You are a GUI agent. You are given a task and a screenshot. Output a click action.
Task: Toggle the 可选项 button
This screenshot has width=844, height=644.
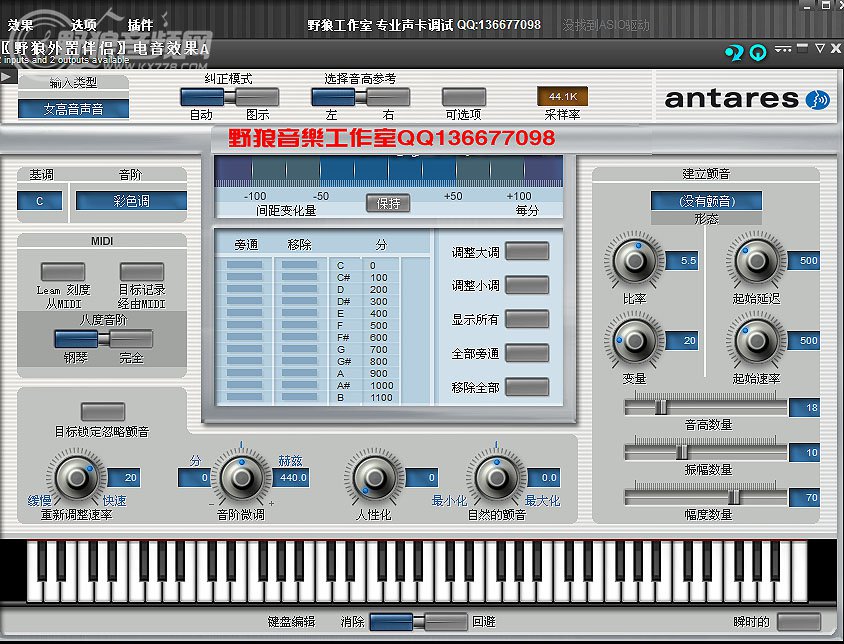click(463, 97)
